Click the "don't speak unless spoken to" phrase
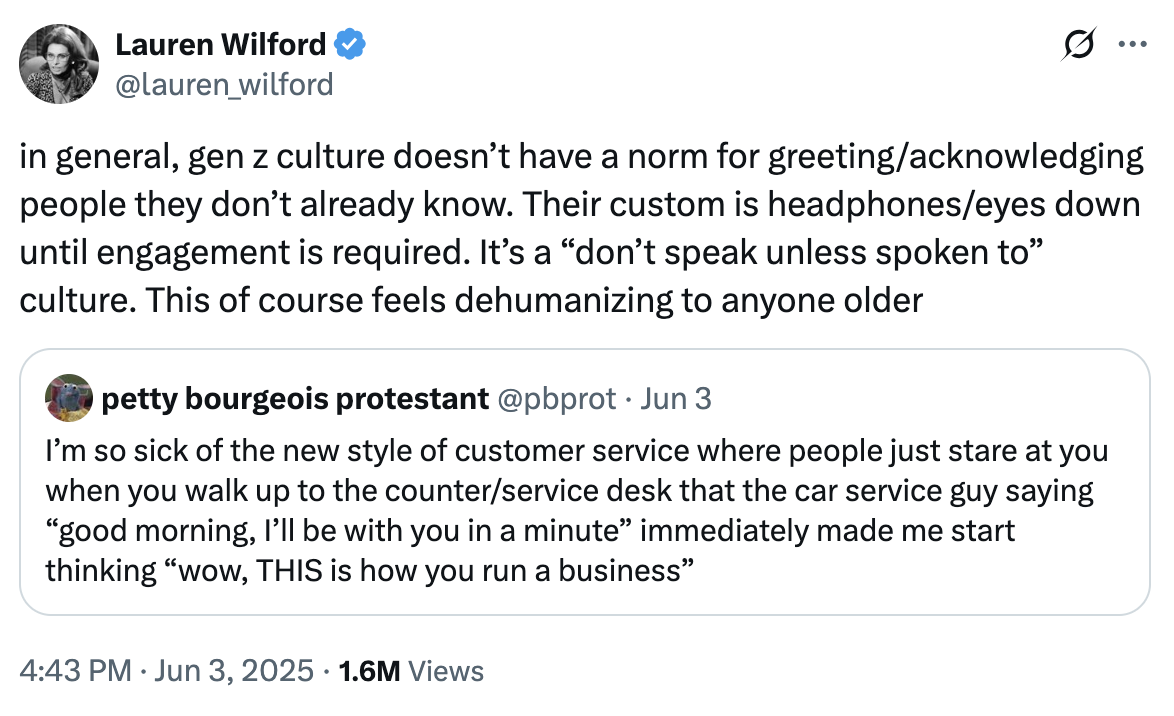 click(799, 252)
